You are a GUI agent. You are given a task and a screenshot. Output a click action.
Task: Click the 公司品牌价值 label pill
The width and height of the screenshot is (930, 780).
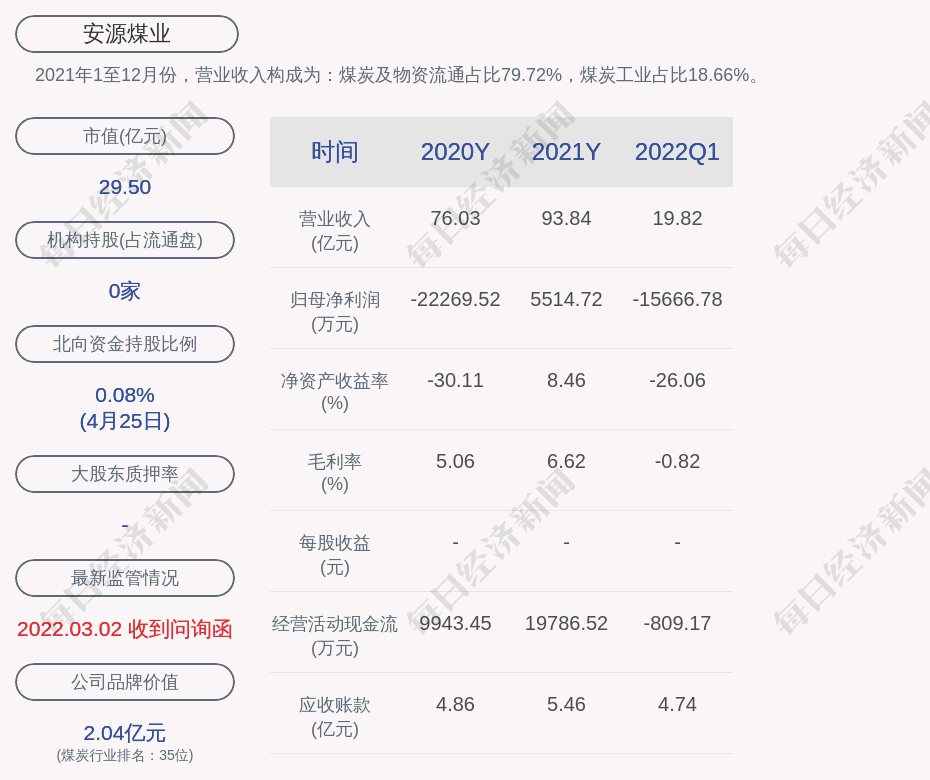click(125, 682)
